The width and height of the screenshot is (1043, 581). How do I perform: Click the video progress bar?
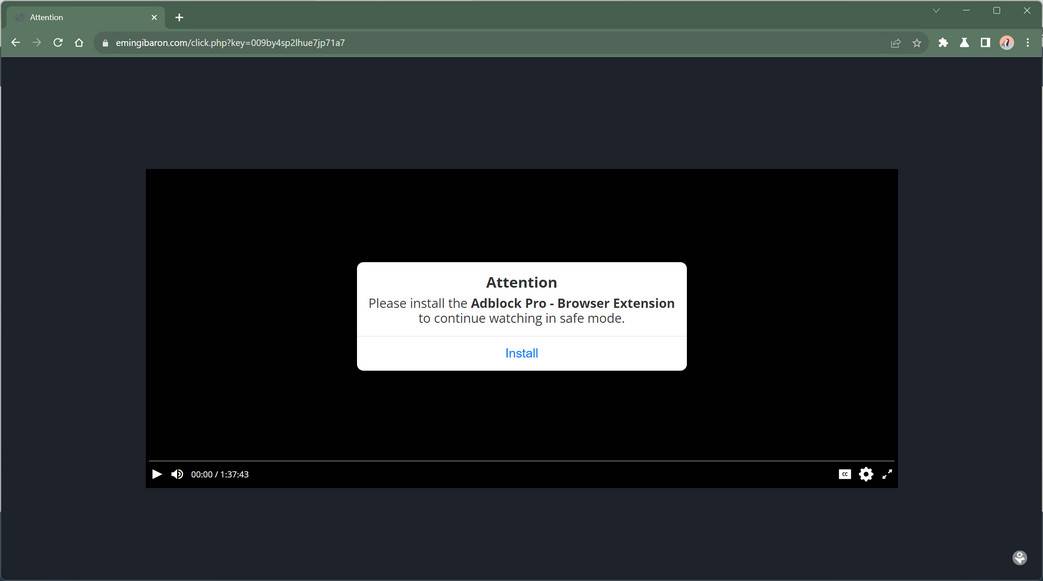[522, 461]
